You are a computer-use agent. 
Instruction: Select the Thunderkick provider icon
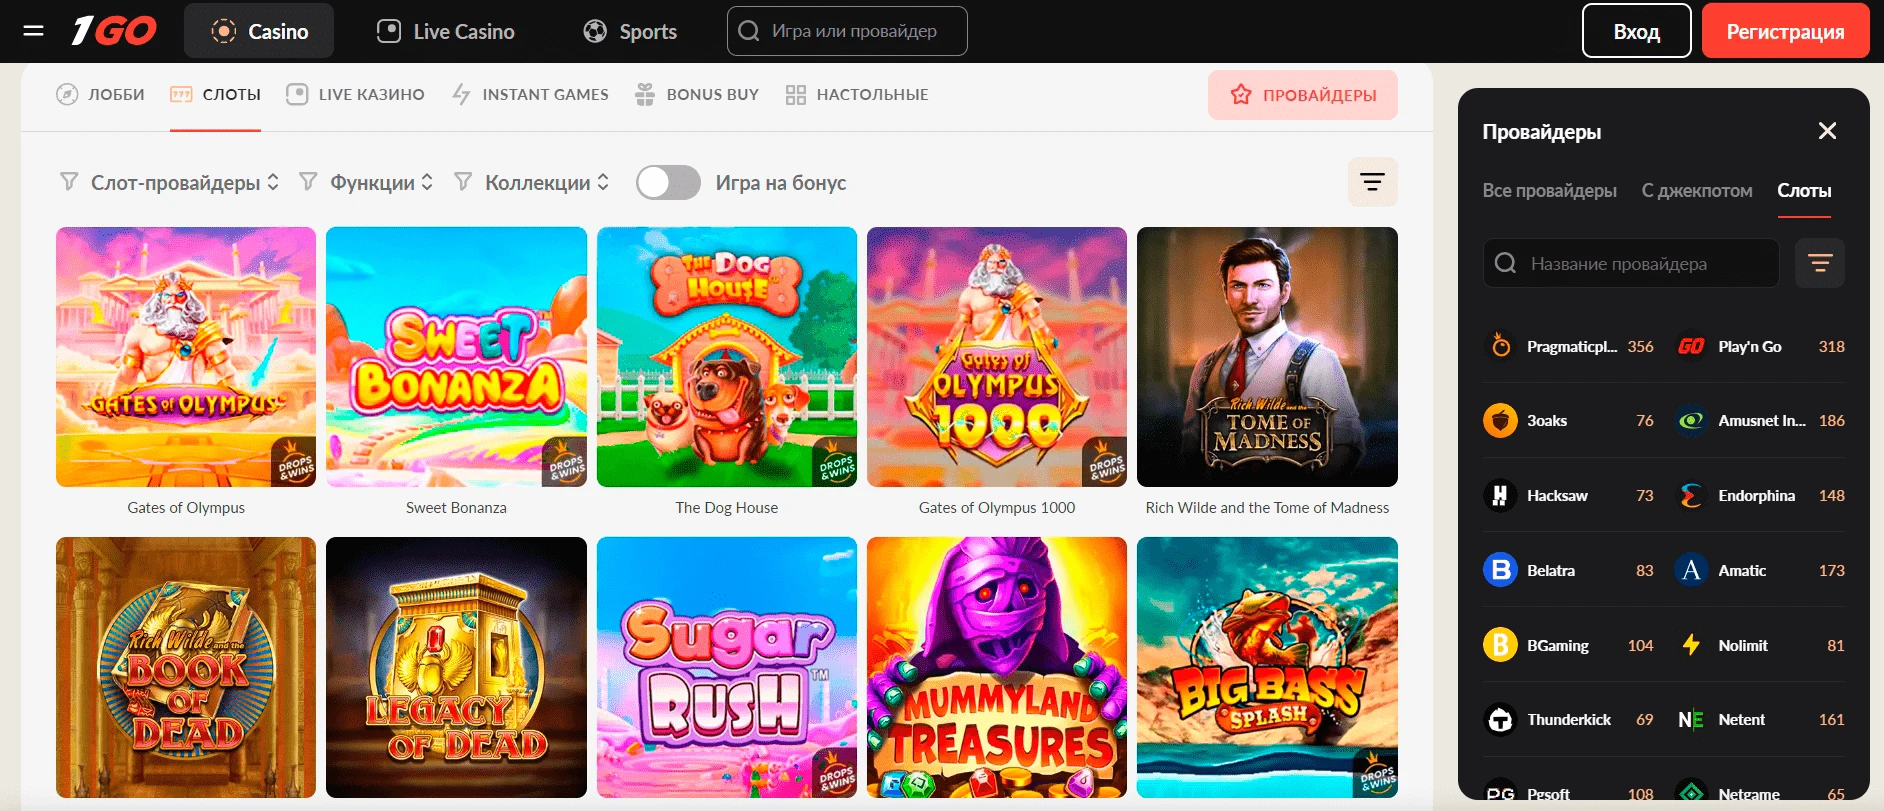(x=1500, y=720)
